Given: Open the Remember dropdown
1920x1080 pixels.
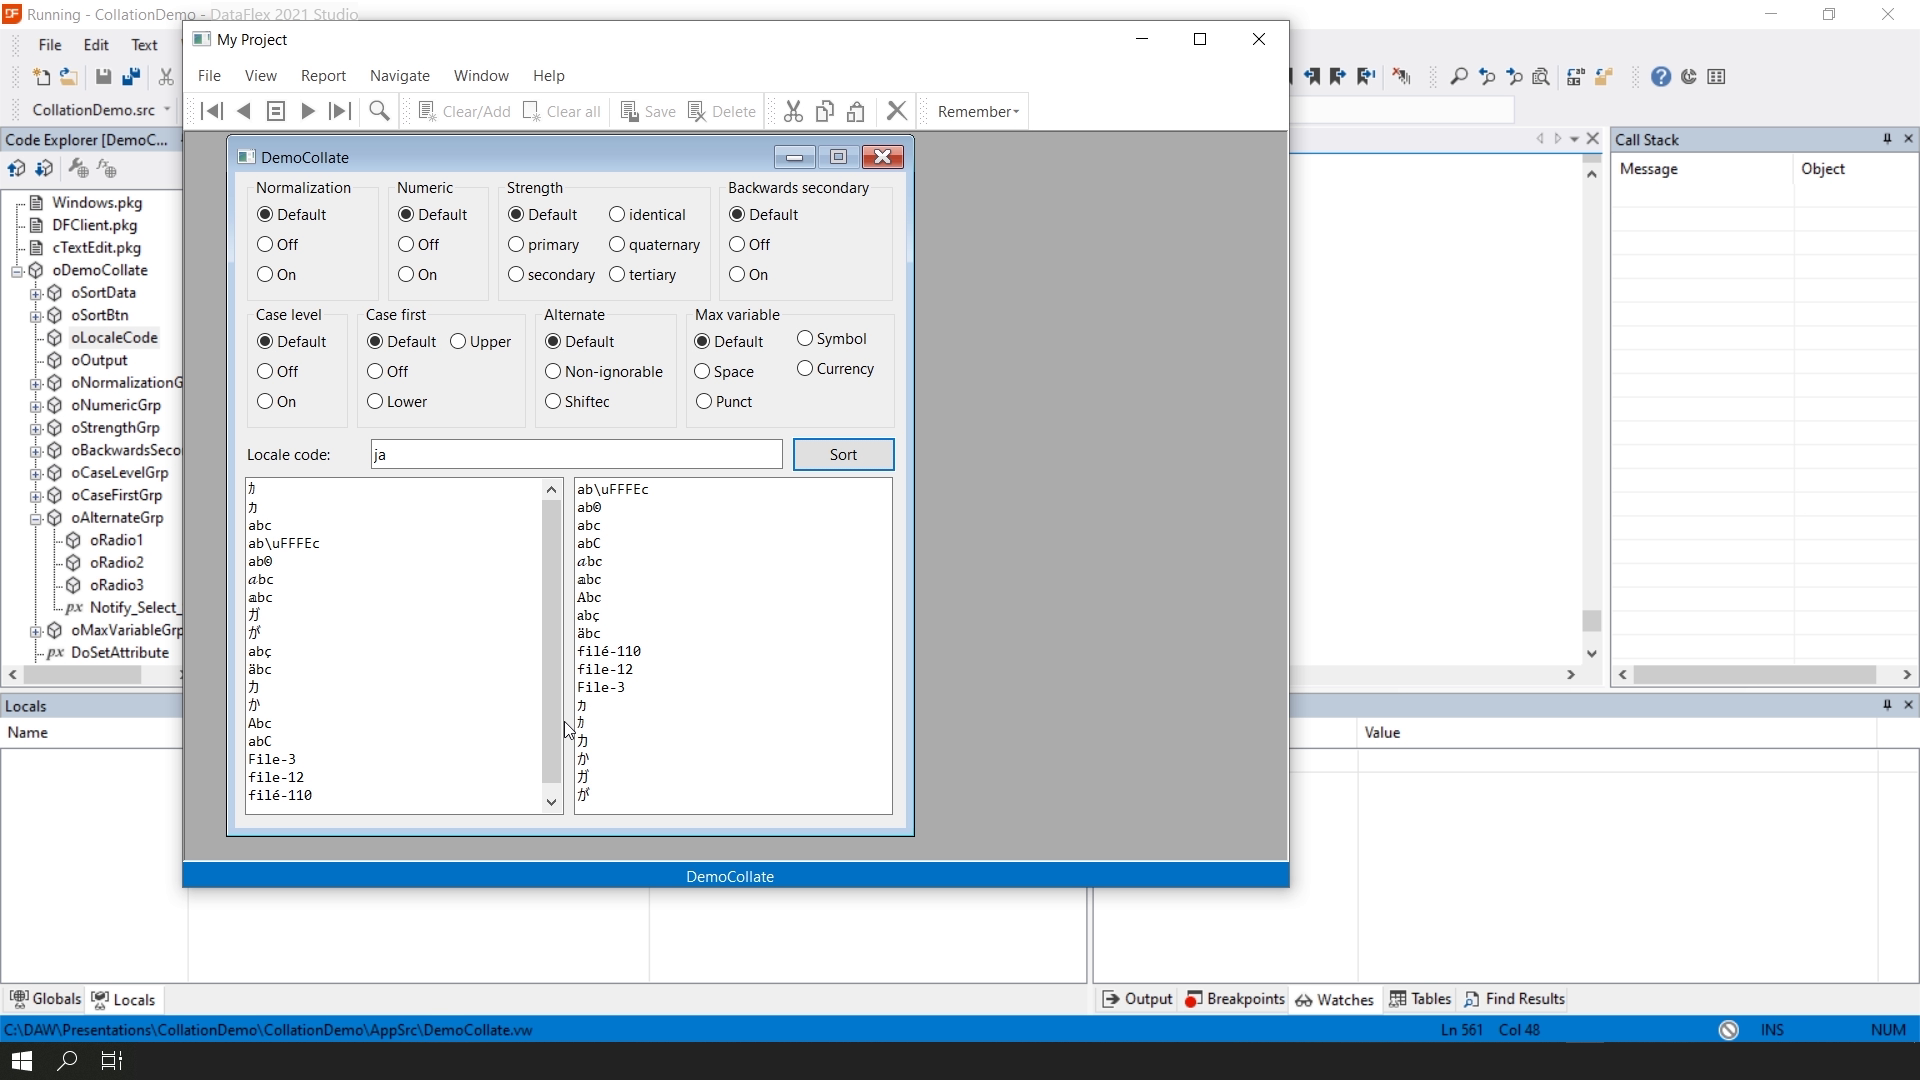Looking at the screenshot, I should click(977, 111).
